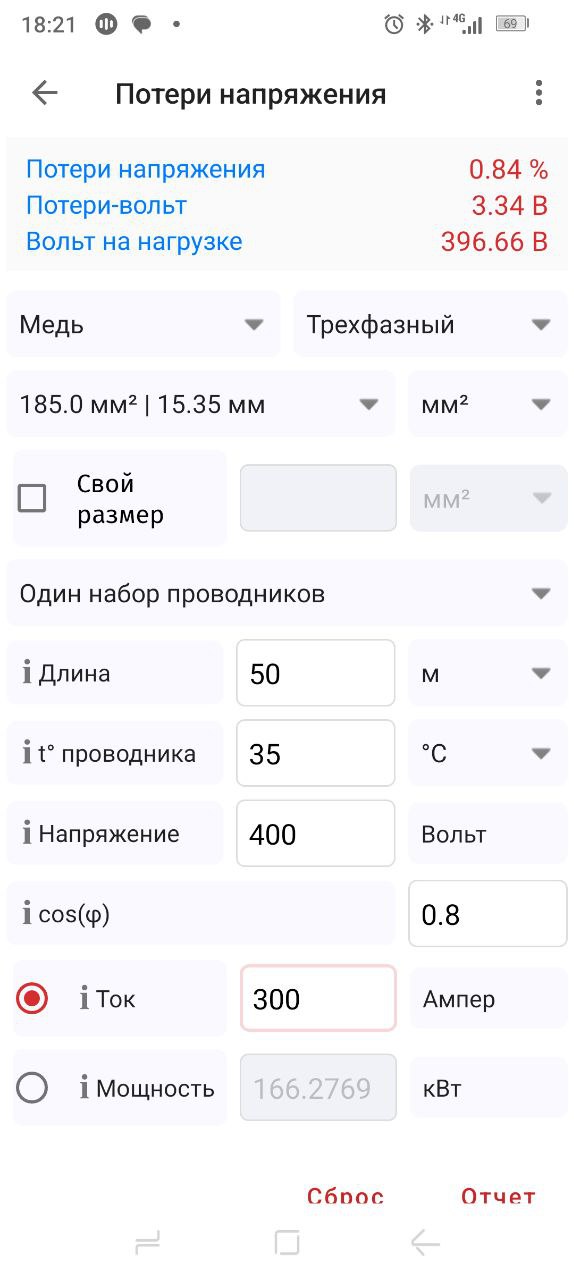Enable the Свой размер checkbox
The image size is (574, 1280).
pyautogui.click(x=32, y=498)
